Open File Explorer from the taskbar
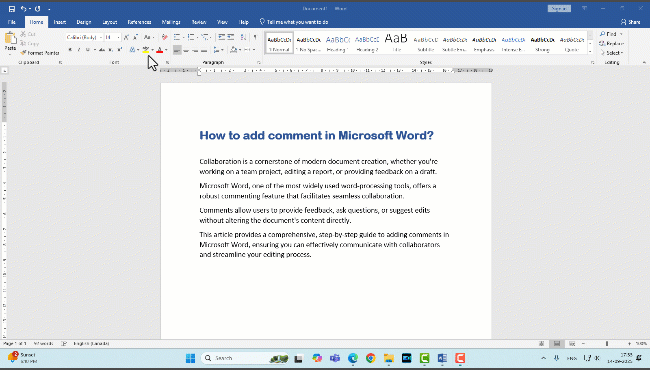This screenshot has width=650, height=370. click(x=388, y=358)
